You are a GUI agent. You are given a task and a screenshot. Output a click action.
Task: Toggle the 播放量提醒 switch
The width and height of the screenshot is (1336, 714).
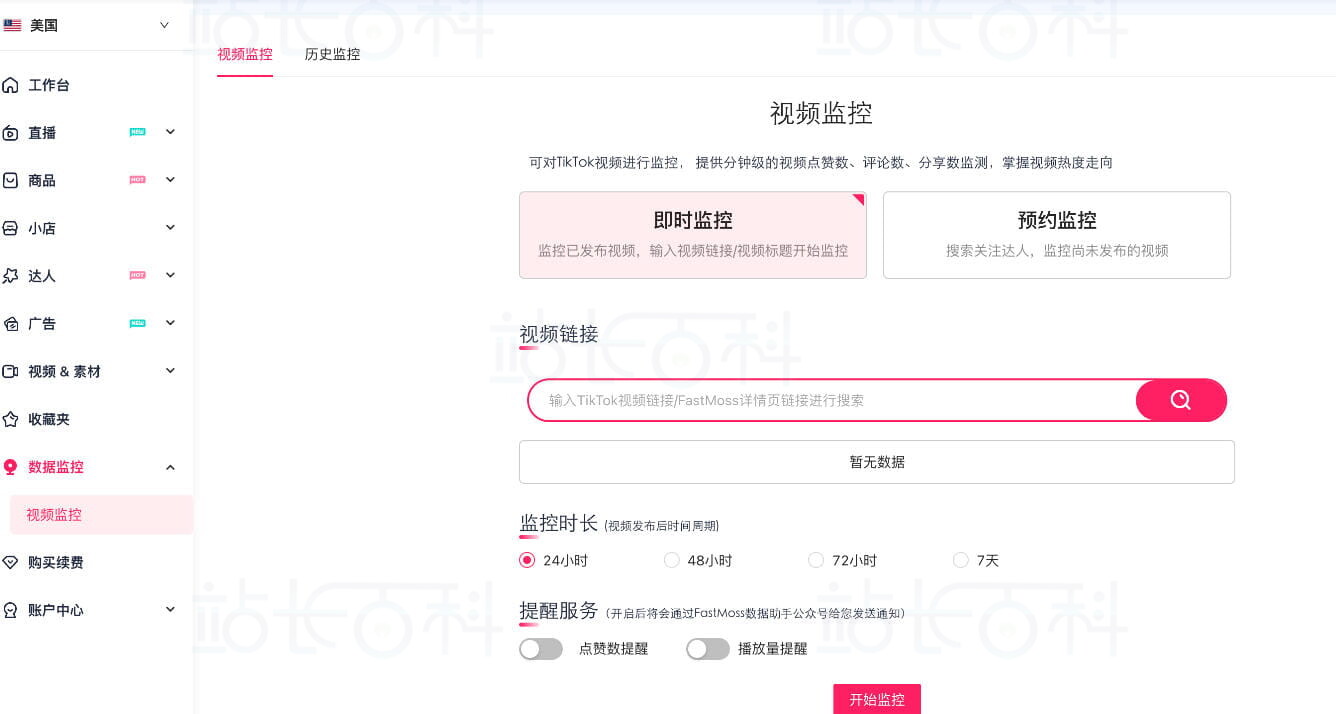pos(708,649)
